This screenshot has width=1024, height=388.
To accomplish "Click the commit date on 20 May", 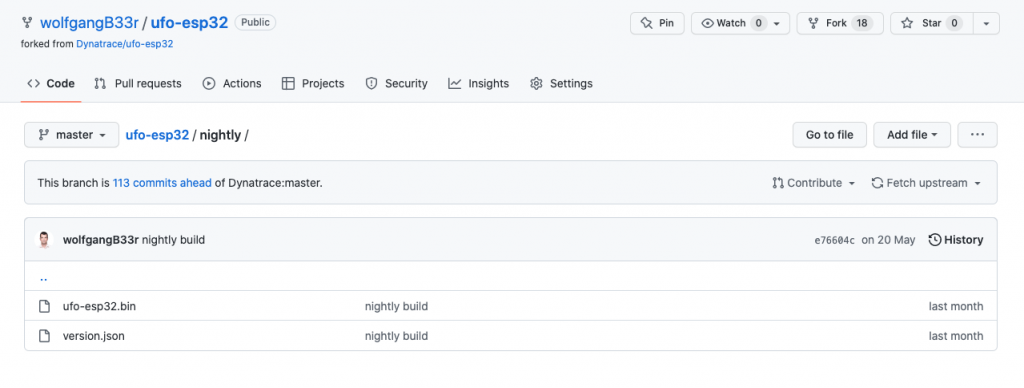I will pos(888,240).
